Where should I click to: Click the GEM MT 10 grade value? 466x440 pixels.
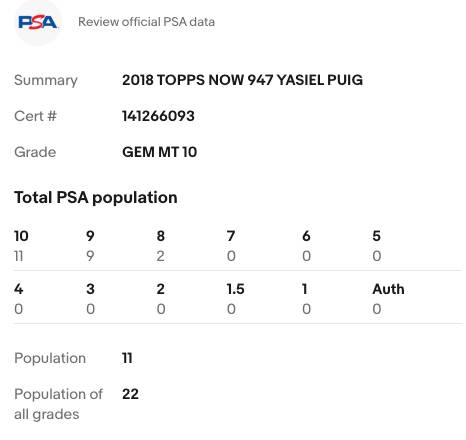coord(159,152)
